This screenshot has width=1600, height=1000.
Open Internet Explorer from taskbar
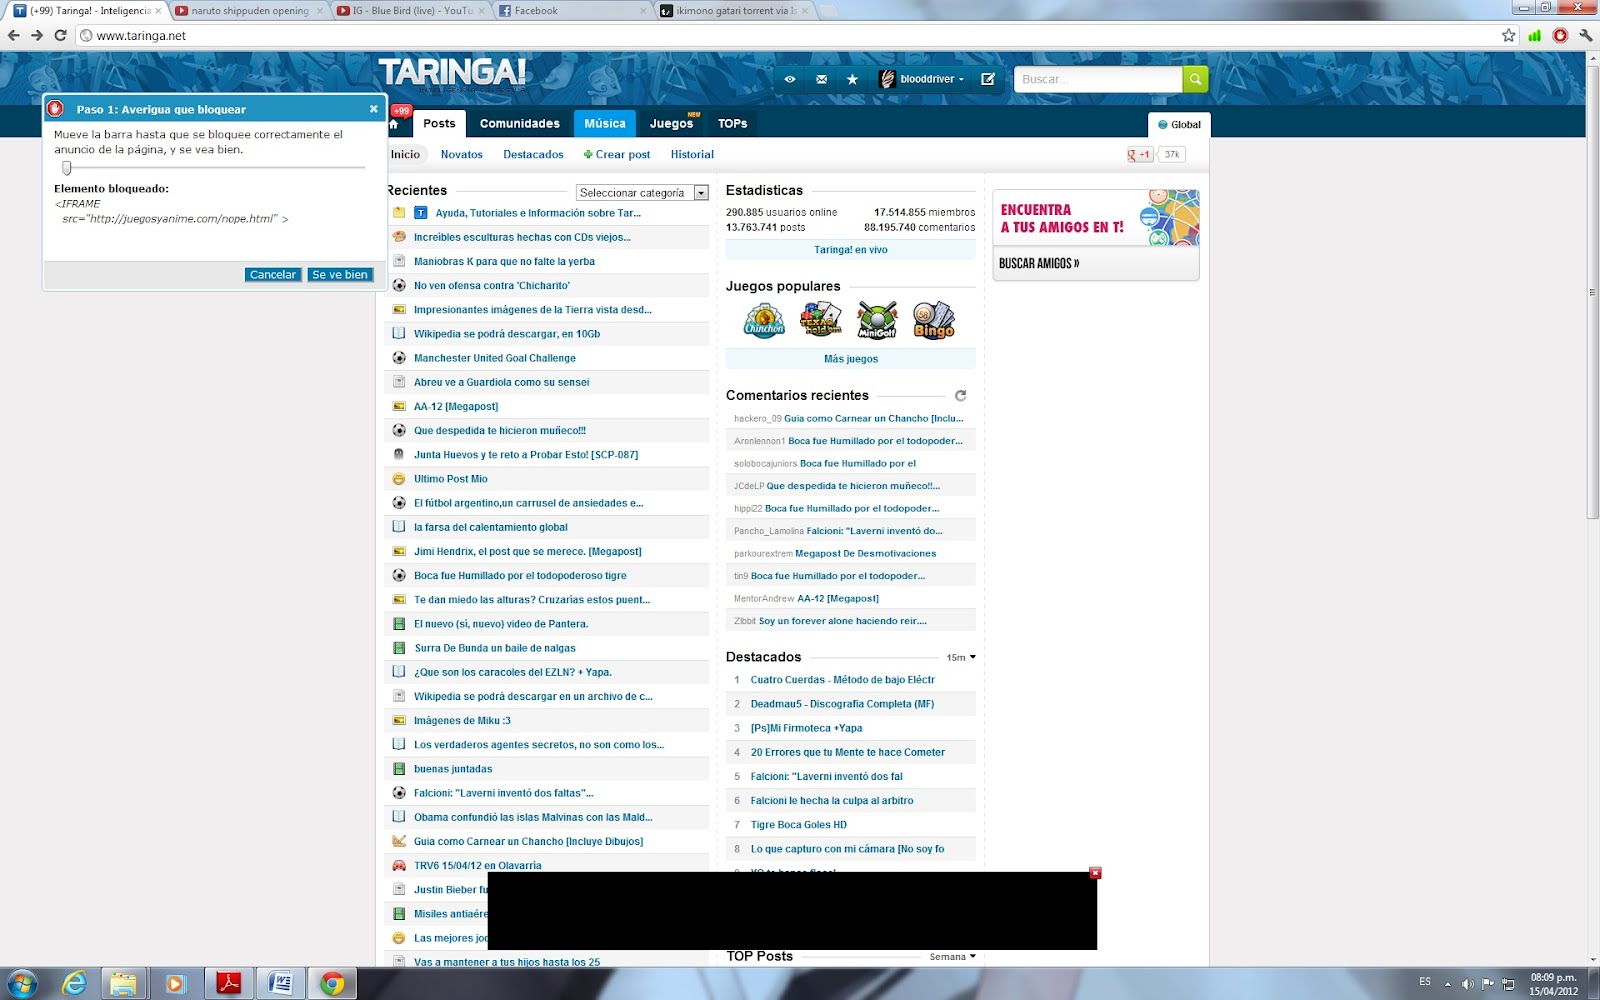tap(74, 983)
